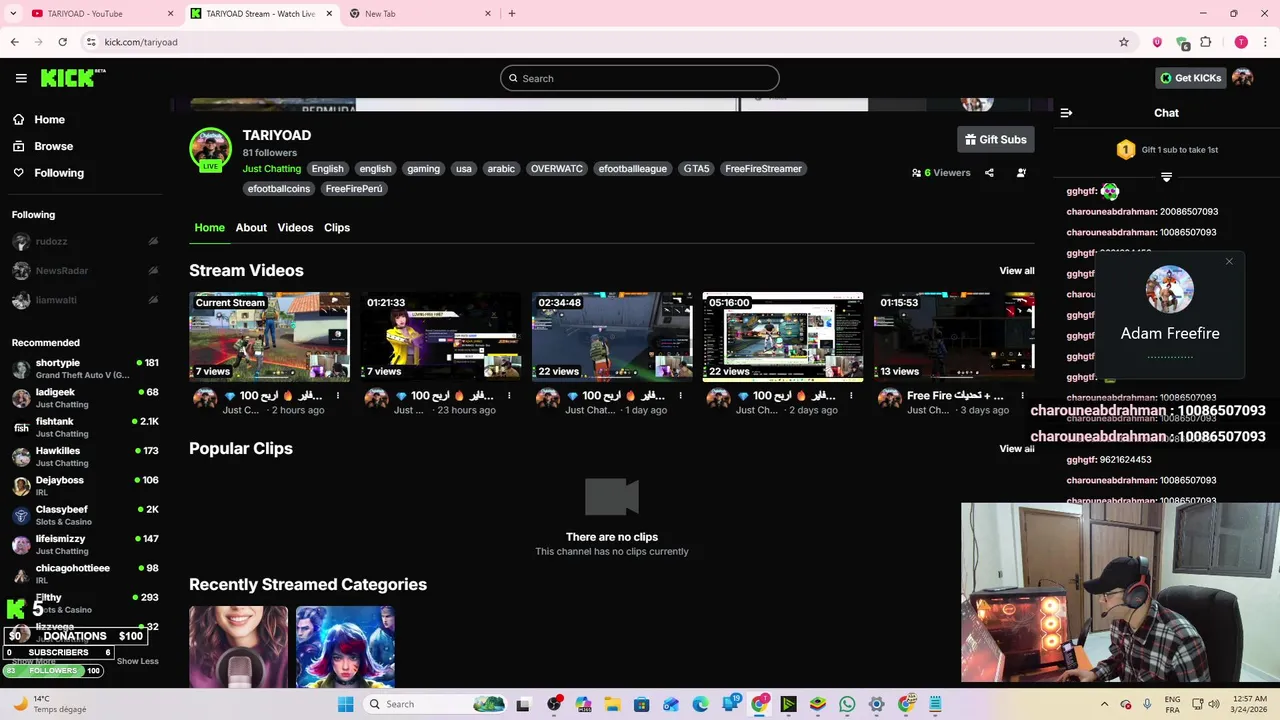Select the Home channel tab
The image size is (1280, 720).
point(209,228)
